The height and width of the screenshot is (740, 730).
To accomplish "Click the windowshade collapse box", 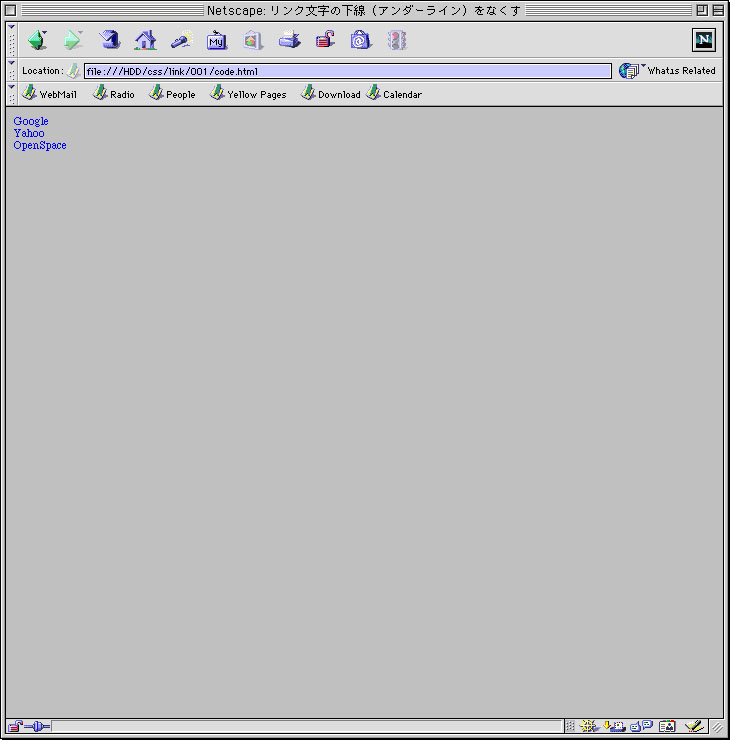I will pos(718,10).
